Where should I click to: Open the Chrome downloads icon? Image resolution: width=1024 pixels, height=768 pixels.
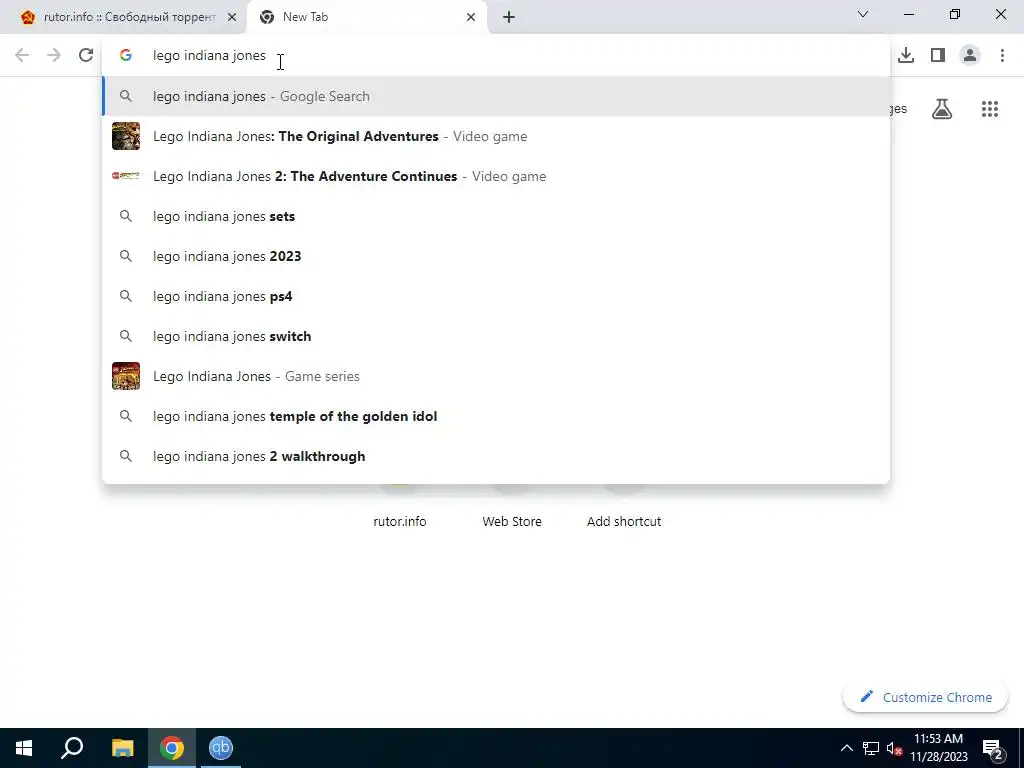[906, 56]
